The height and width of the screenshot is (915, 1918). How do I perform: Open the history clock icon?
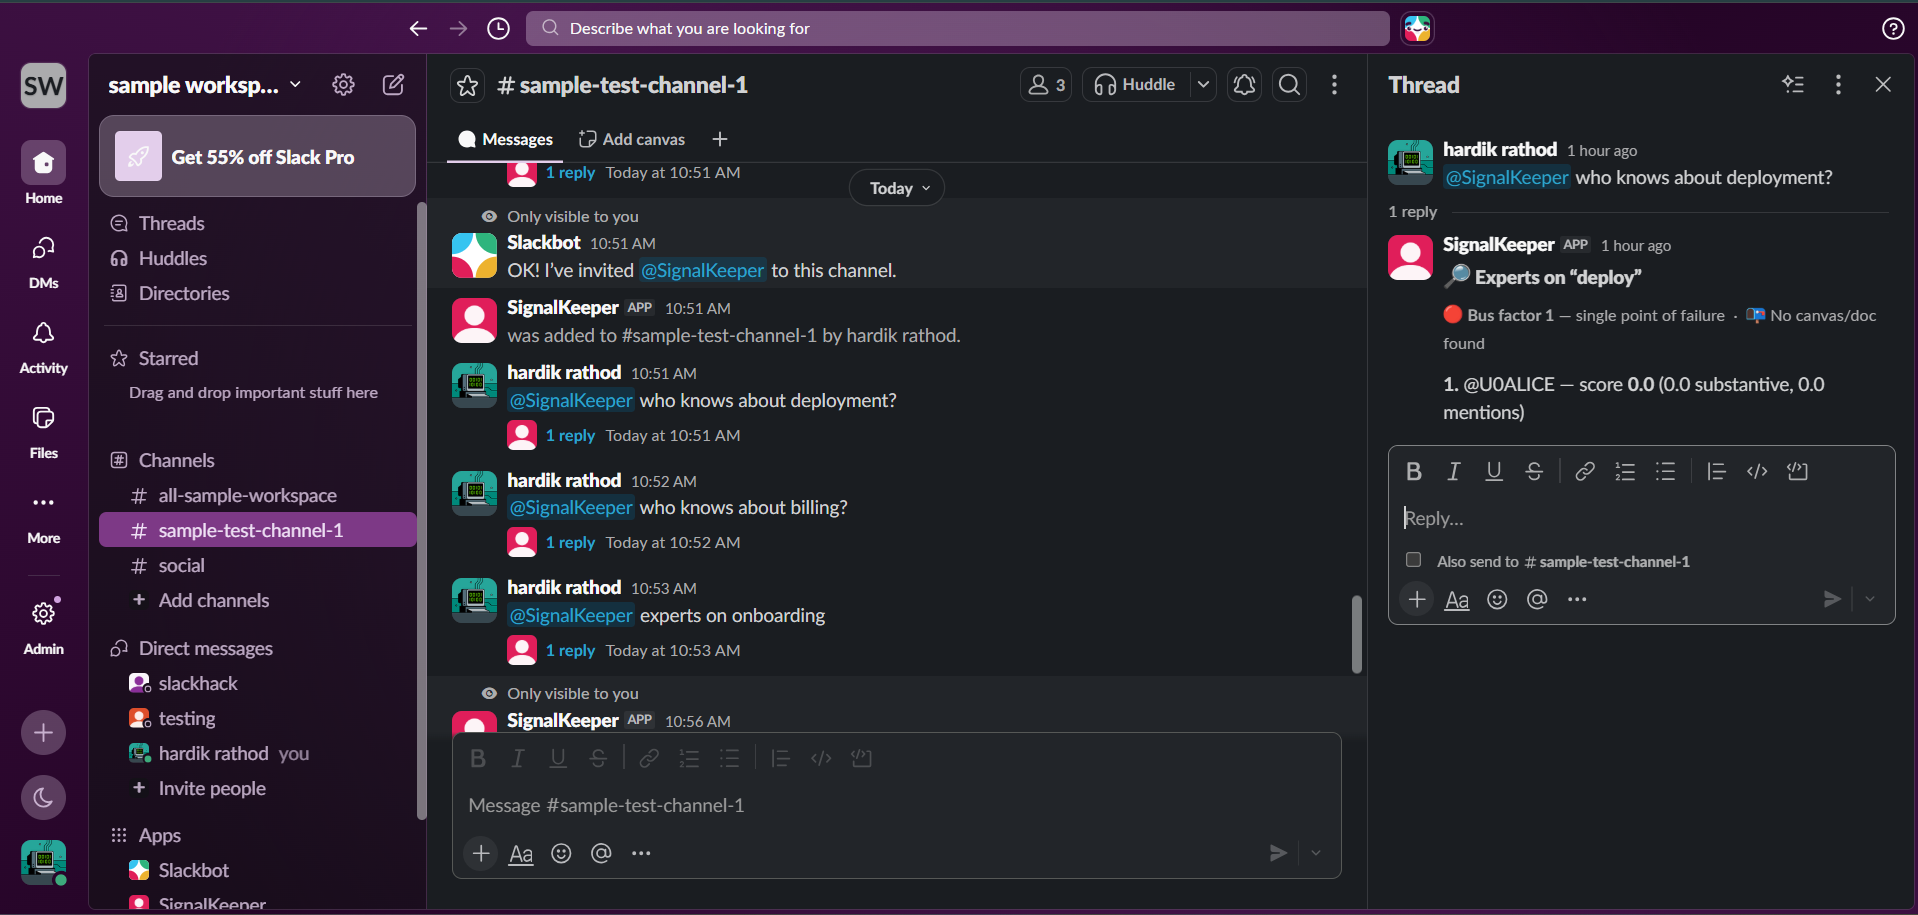[x=498, y=29]
